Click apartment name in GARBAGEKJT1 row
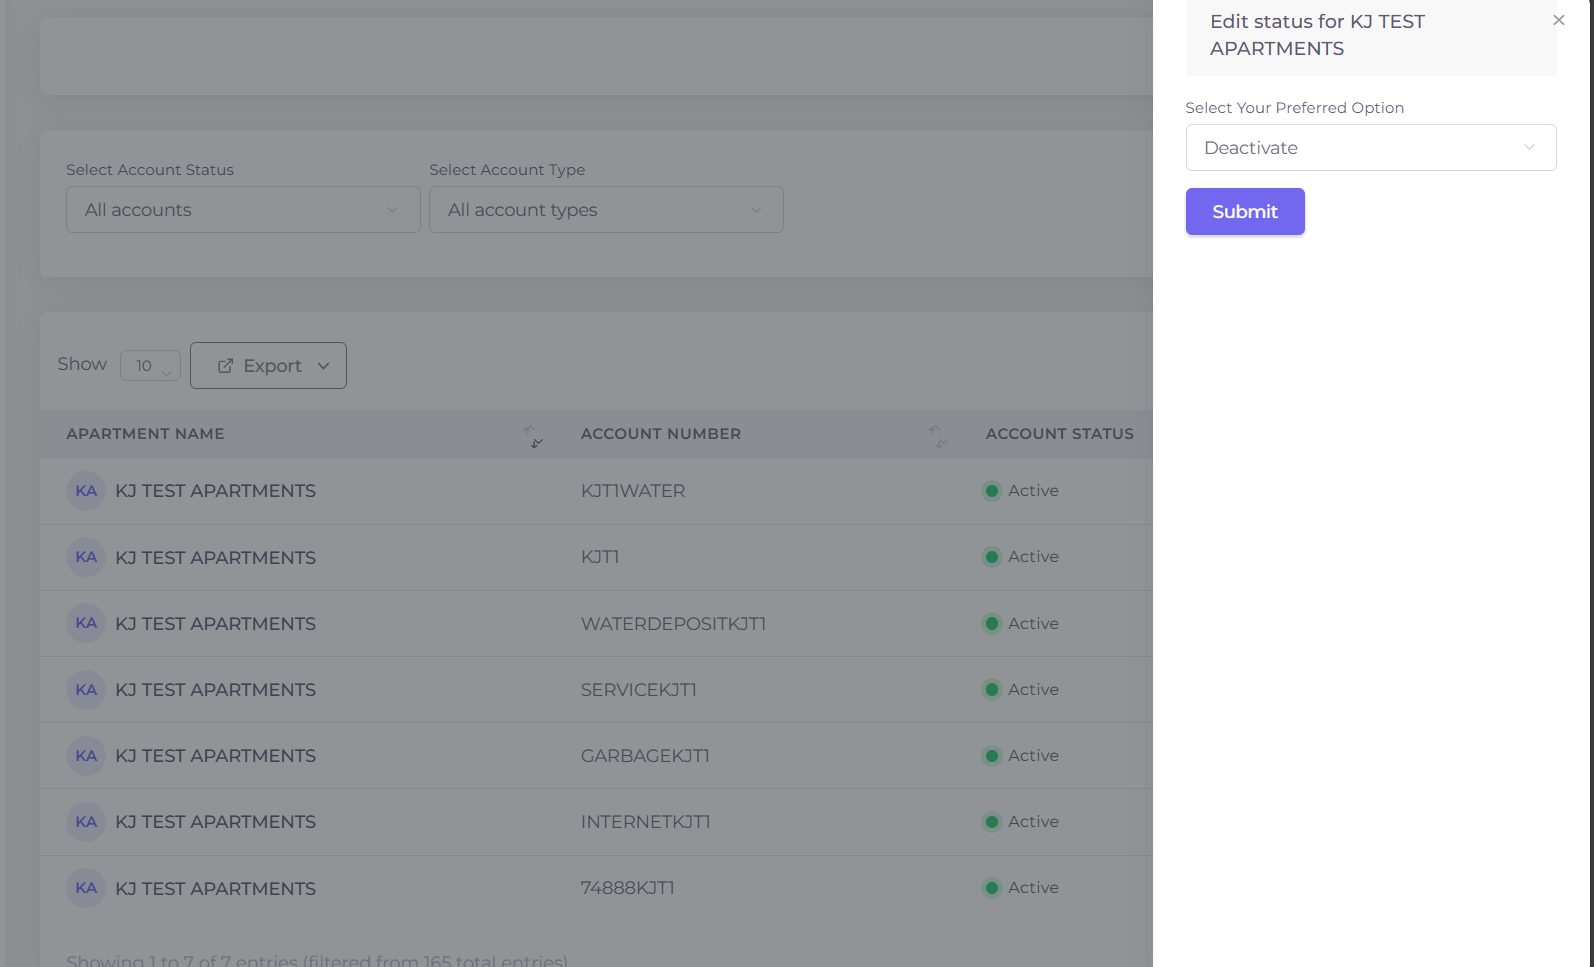Viewport: 1594px width, 967px height. [215, 756]
